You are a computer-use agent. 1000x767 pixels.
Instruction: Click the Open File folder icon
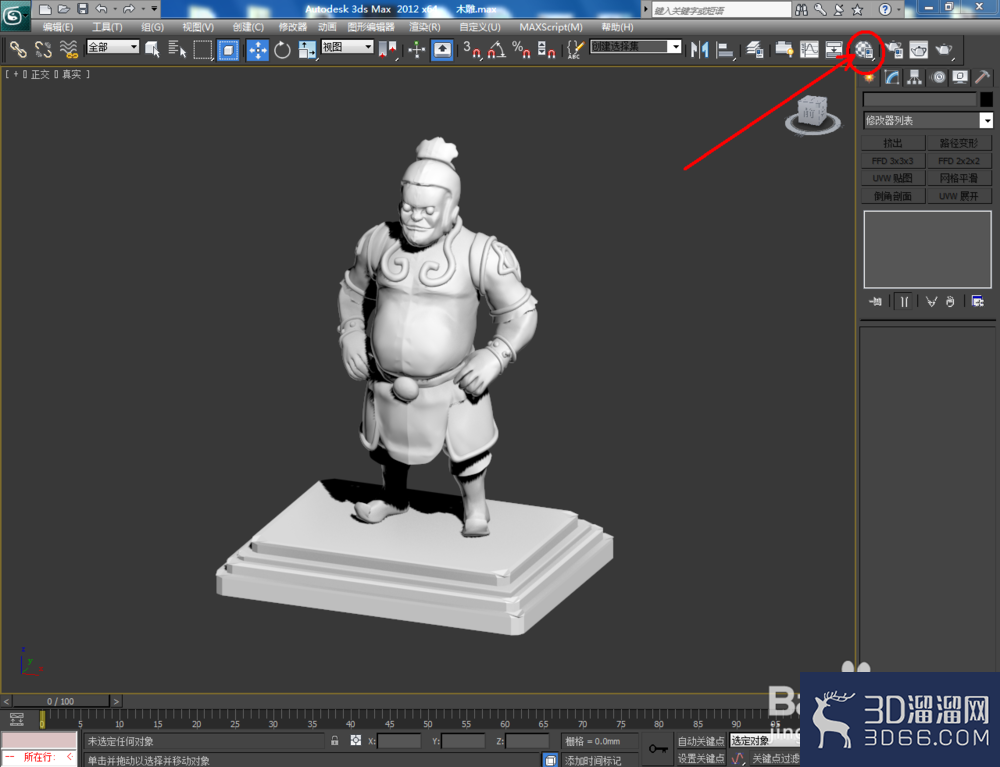(x=64, y=9)
